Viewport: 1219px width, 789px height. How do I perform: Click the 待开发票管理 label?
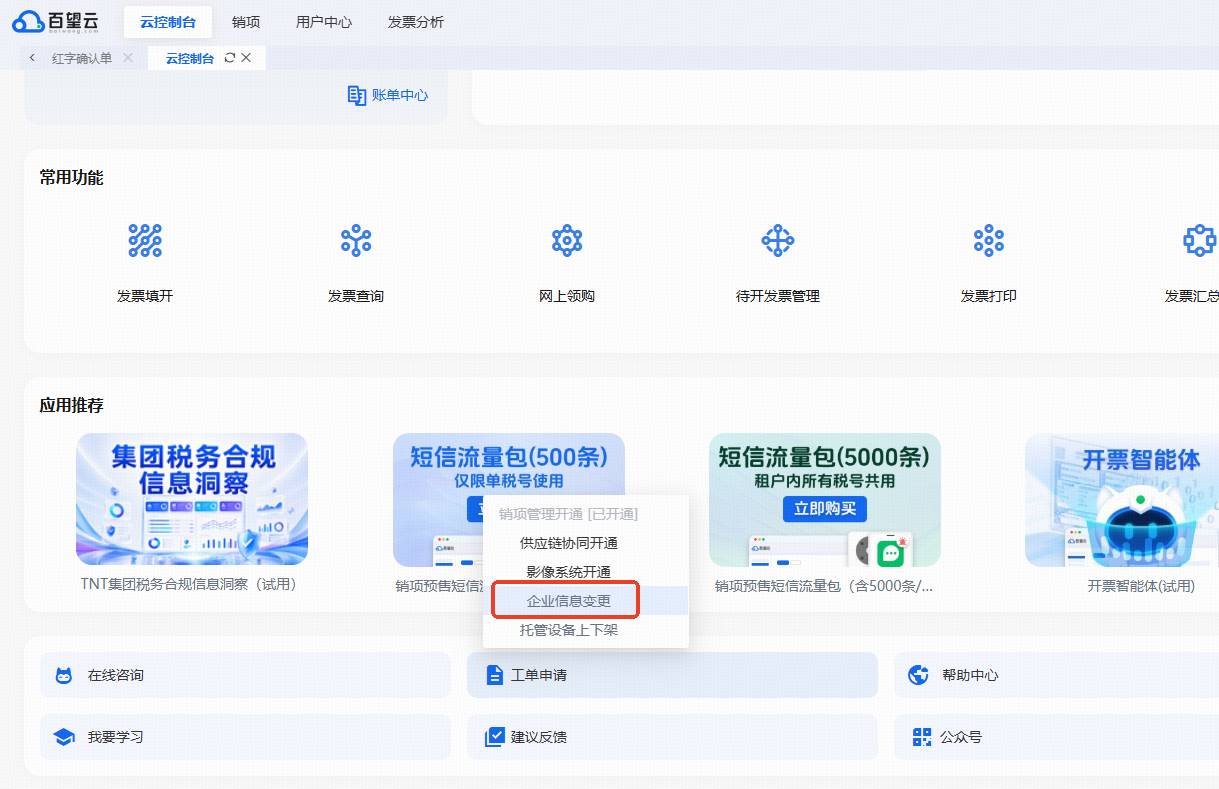coord(778,296)
